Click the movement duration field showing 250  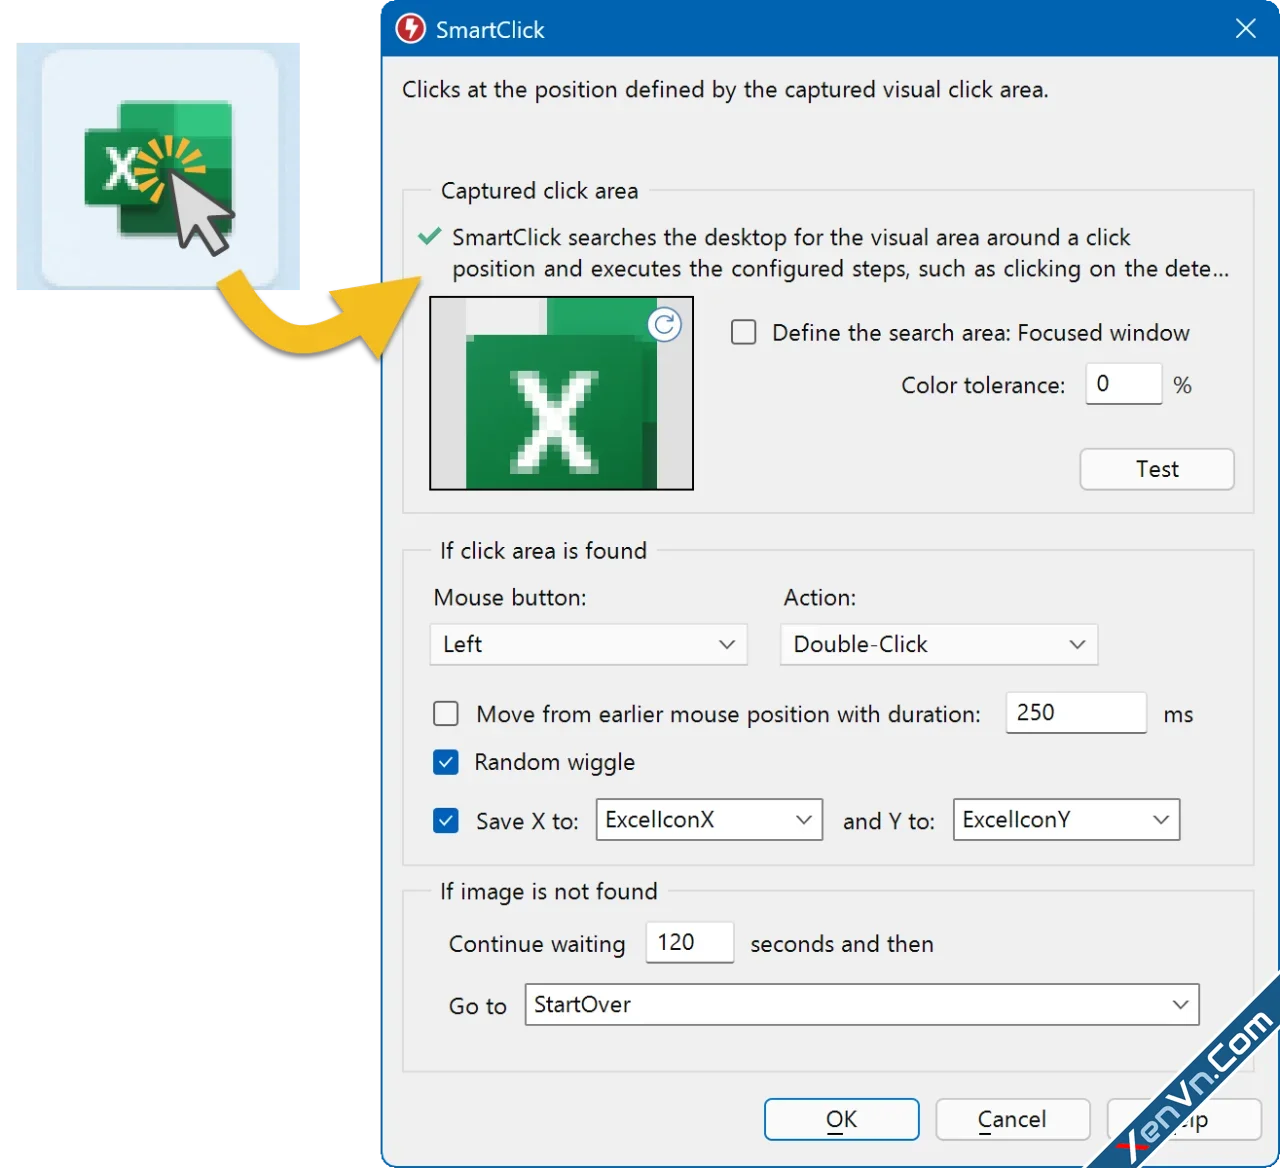click(x=1076, y=713)
